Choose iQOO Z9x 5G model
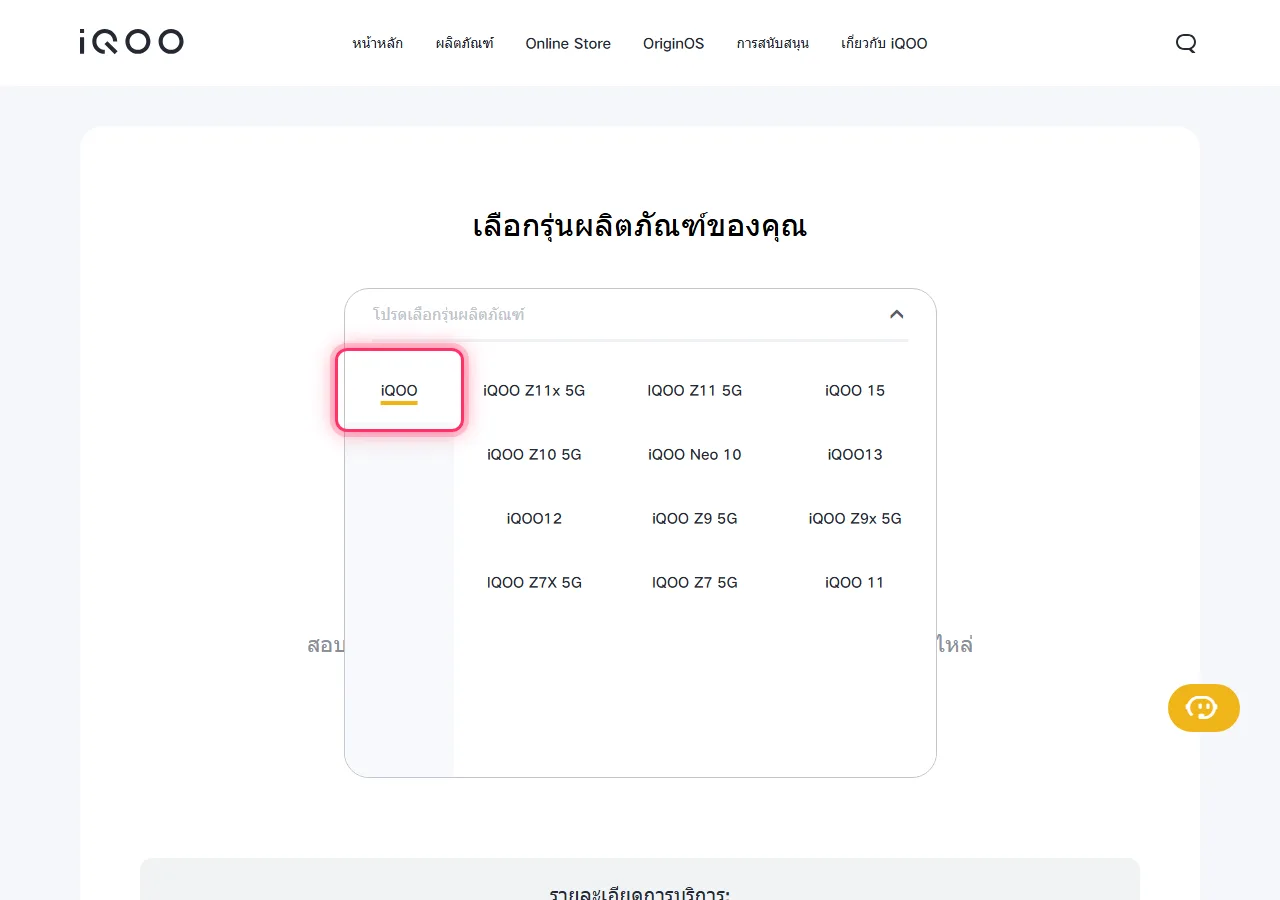 click(x=855, y=518)
